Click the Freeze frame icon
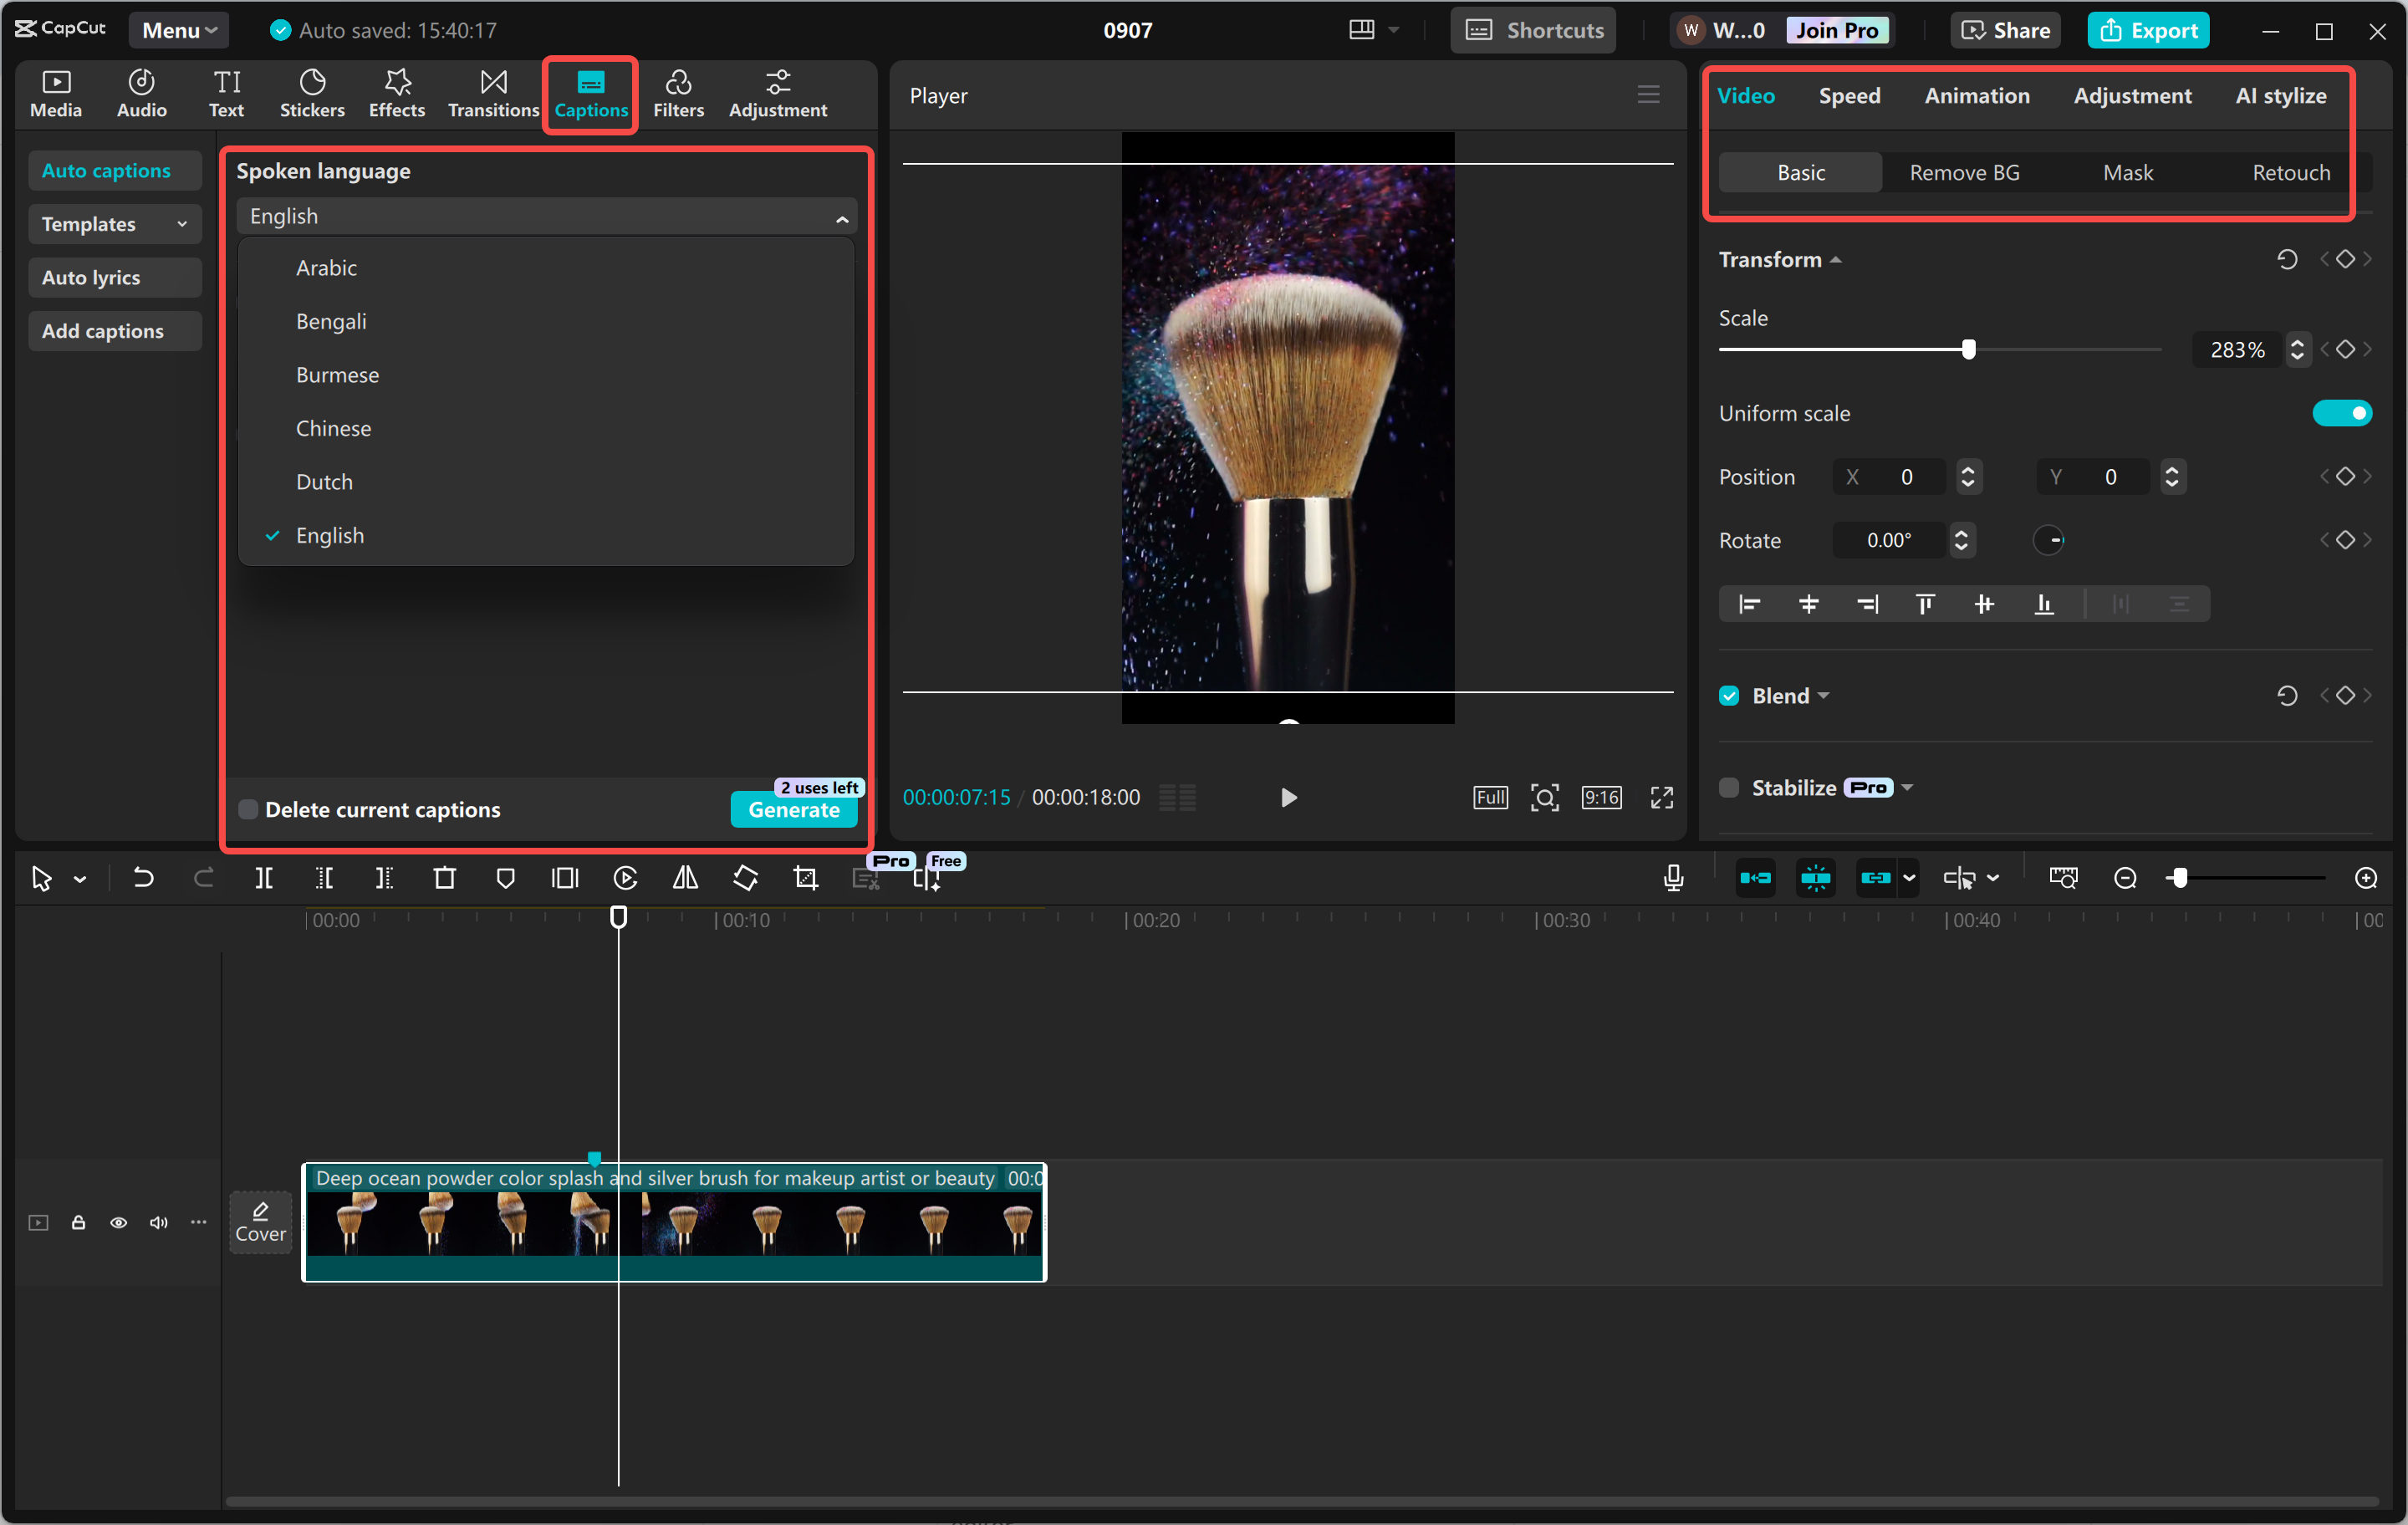 [565, 878]
